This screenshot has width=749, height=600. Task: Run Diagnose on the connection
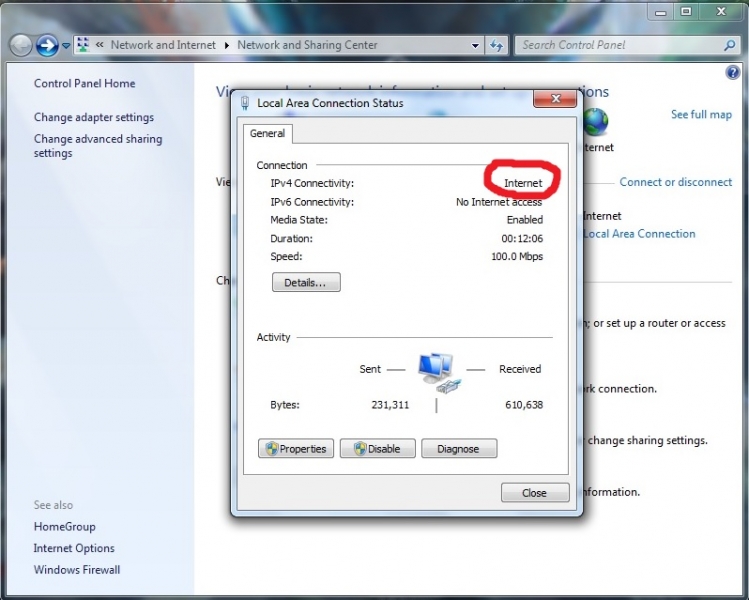pos(458,449)
